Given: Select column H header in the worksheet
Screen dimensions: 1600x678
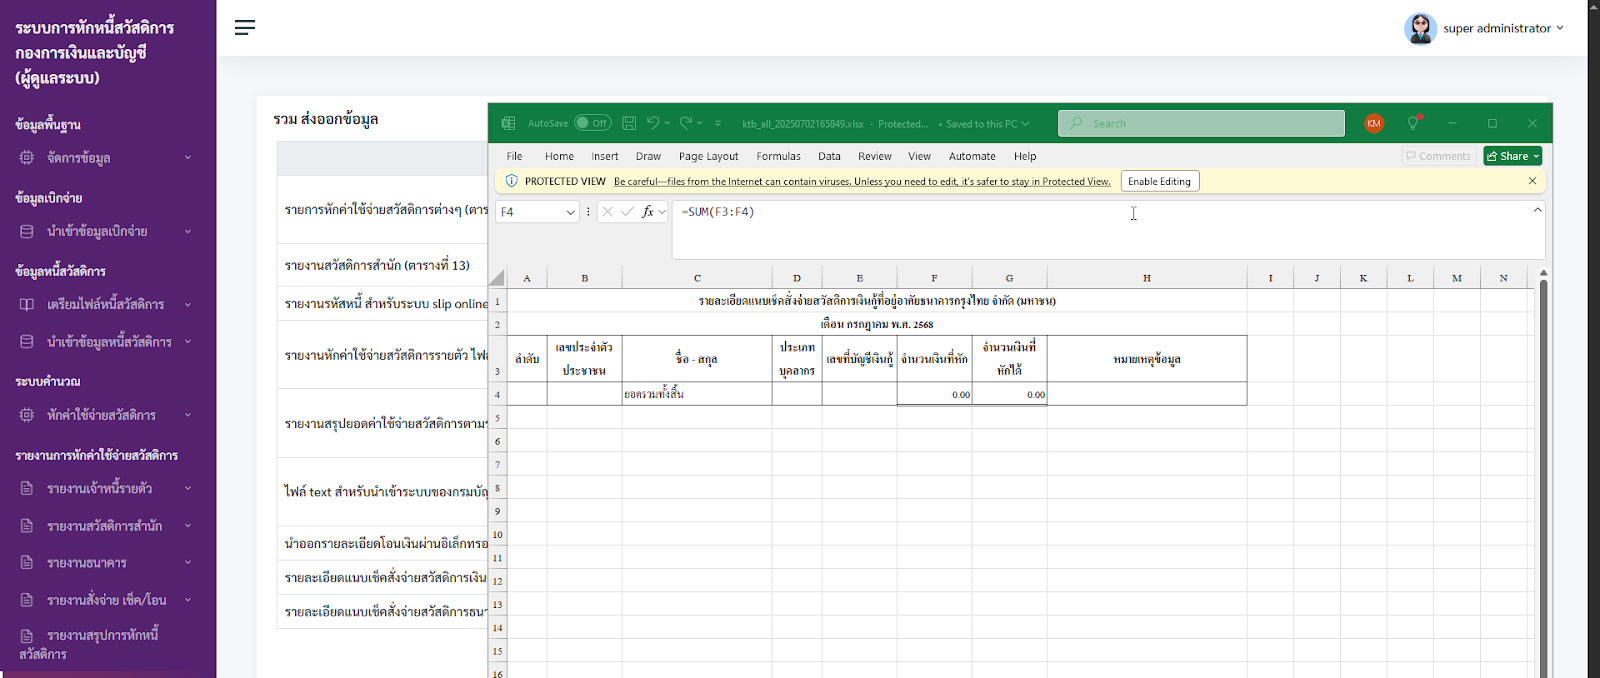Looking at the screenshot, I should click(1147, 278).
